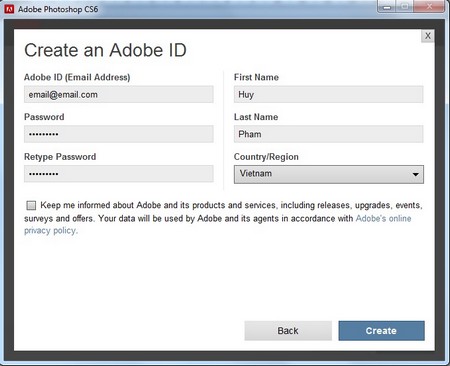The height and width of the screenshot is (366, 450).
Task: Click the Country/Region label
Action: click(x=266, y=157)
